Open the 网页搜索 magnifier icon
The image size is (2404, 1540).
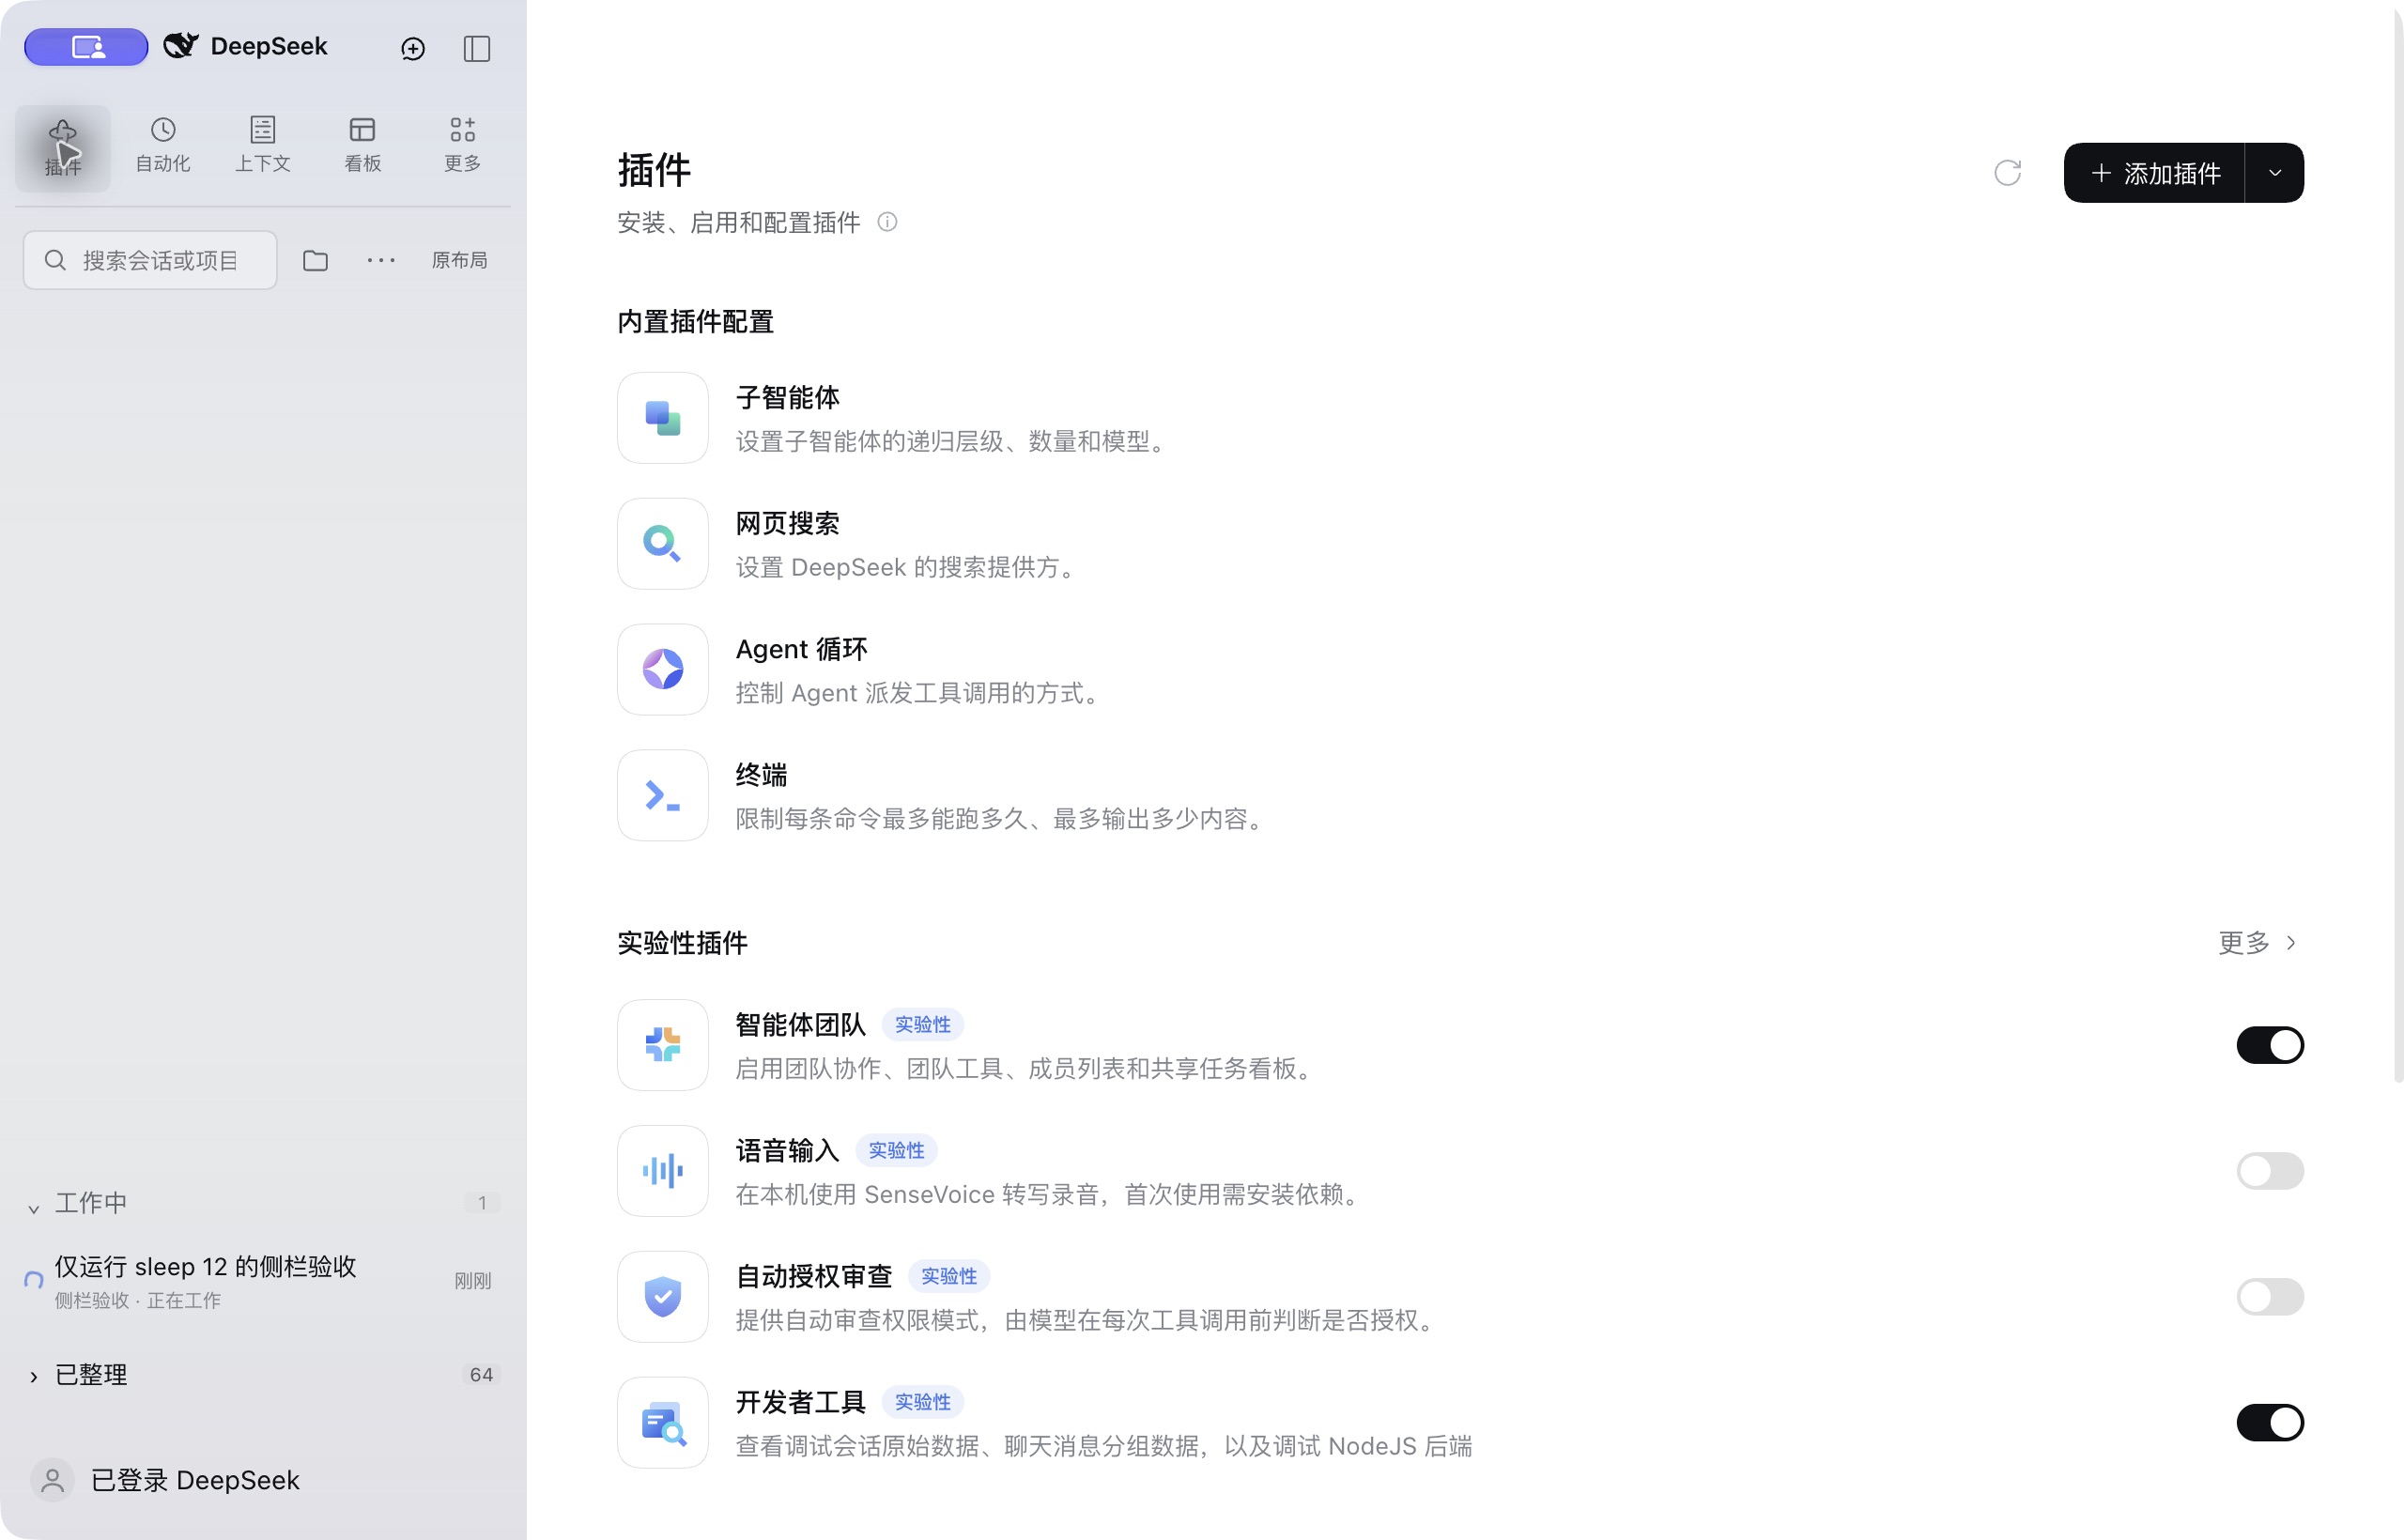pos(663,544)
